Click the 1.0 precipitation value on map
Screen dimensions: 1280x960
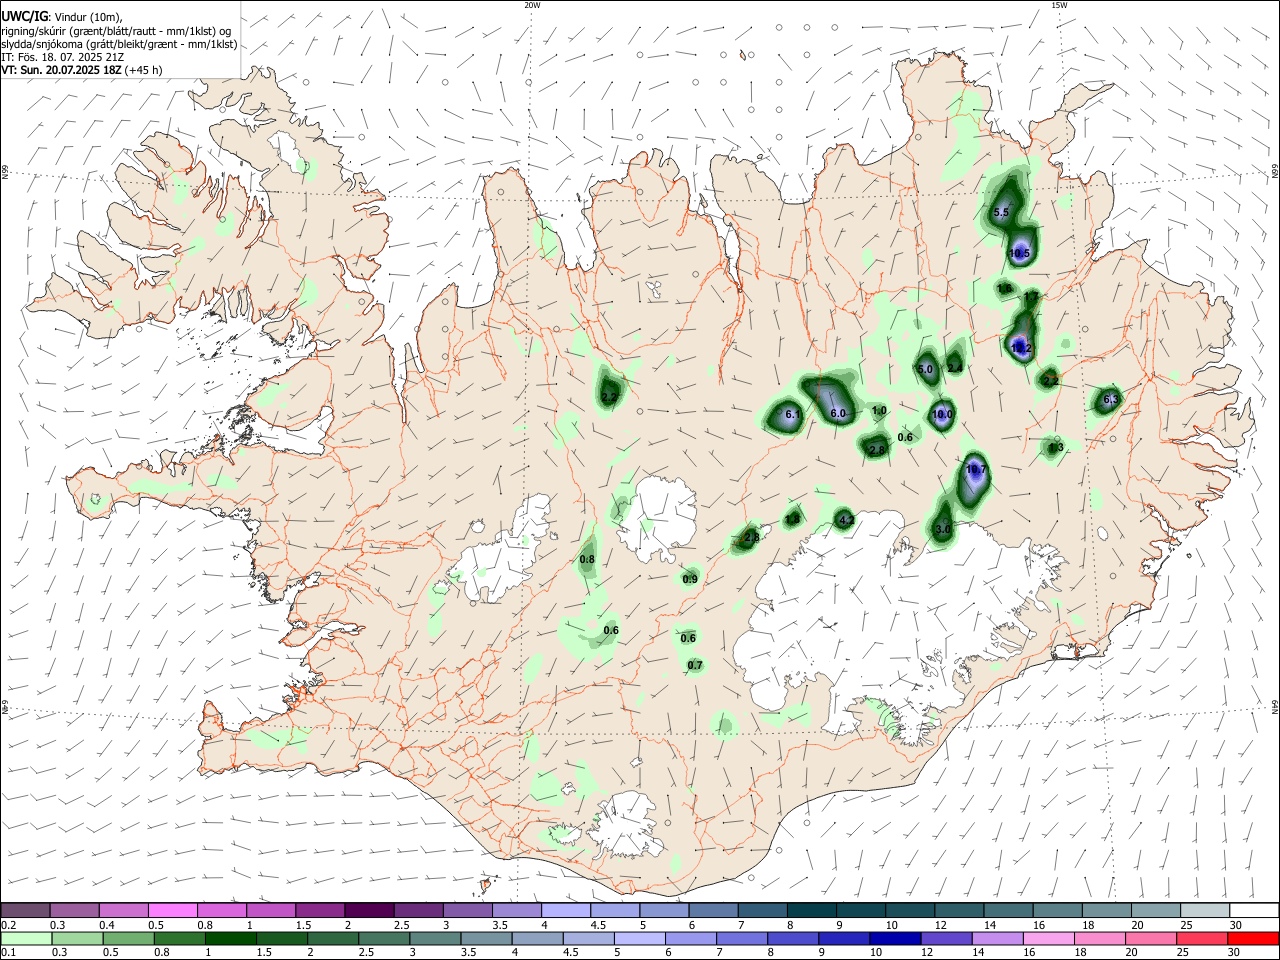coord(879,410)
